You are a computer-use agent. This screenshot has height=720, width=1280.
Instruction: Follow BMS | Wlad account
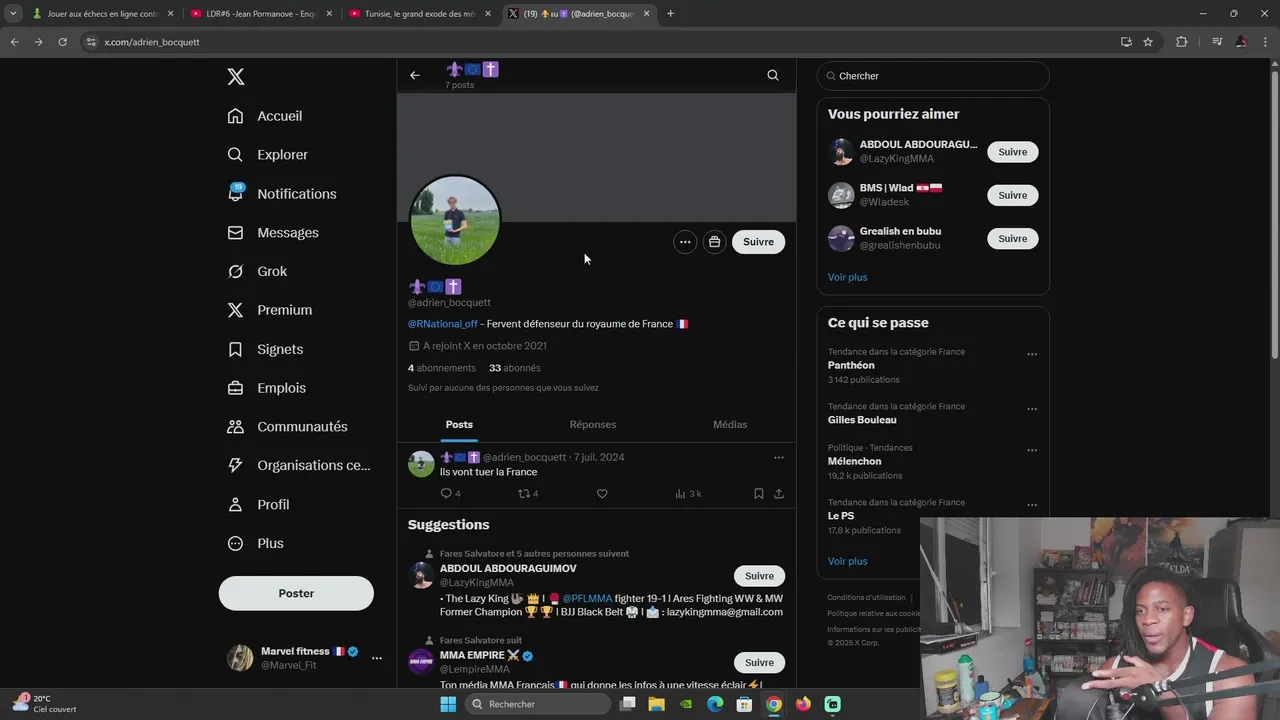[1012, 195]
